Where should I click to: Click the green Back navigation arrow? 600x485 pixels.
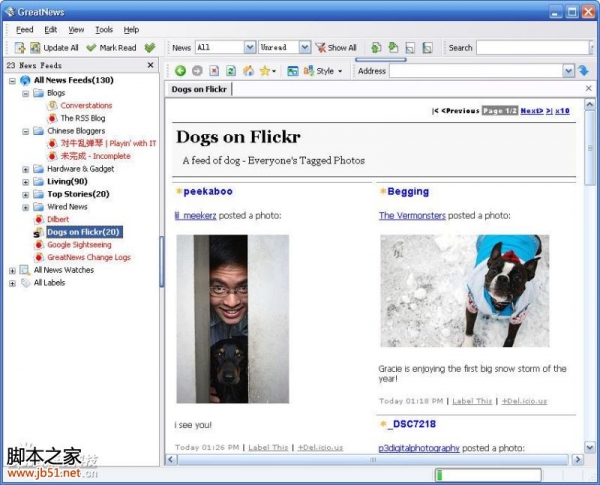click(x=180, y=71)
